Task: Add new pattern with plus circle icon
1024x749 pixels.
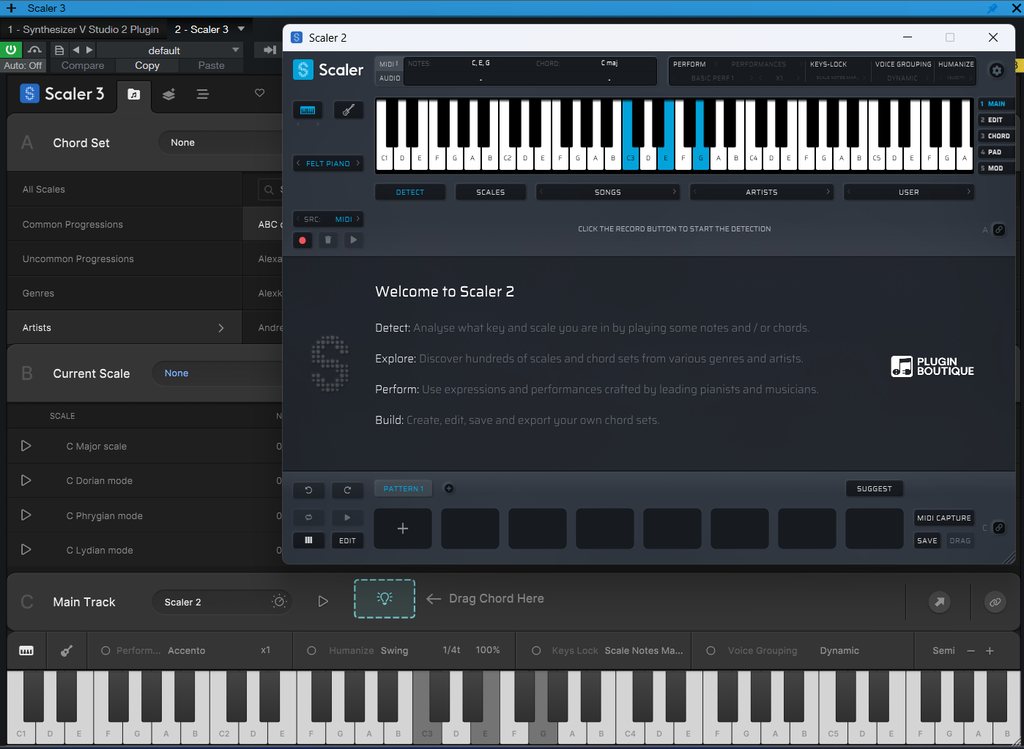Action: [449, 488]
